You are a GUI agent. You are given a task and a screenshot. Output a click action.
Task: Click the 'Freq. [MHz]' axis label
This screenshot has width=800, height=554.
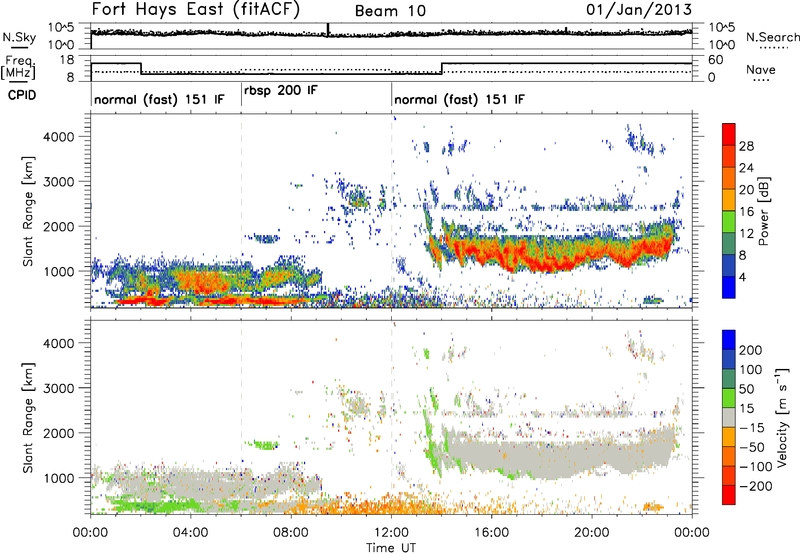click(x=19, y=67)
